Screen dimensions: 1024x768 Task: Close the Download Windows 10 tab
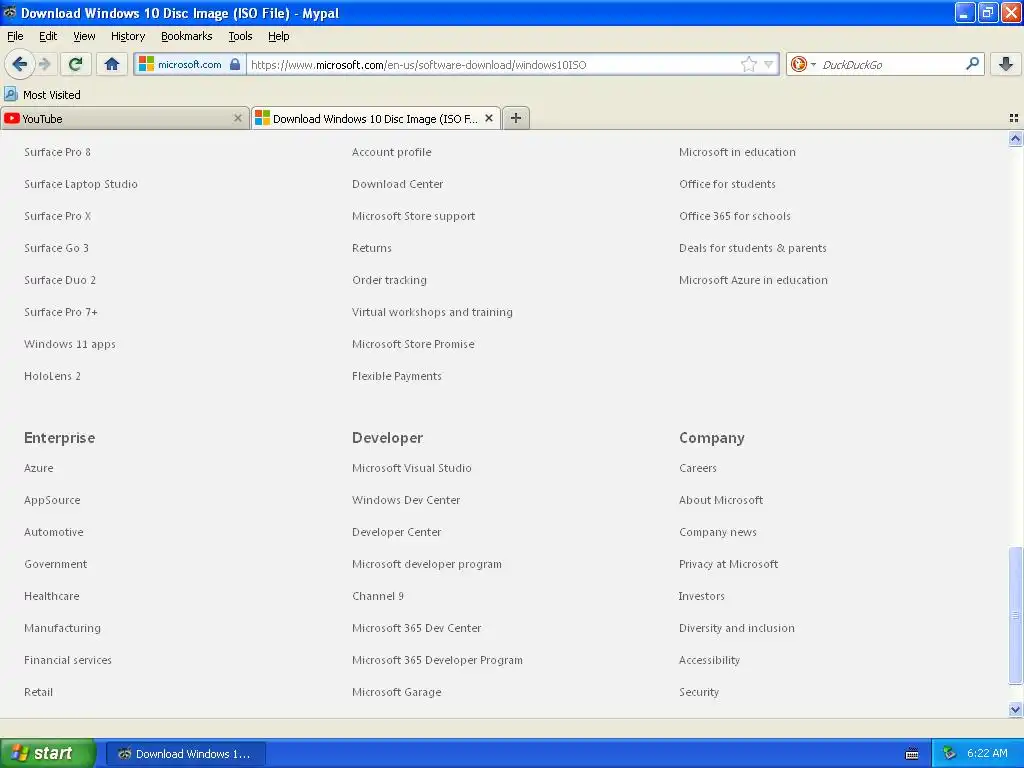point(488,118)
